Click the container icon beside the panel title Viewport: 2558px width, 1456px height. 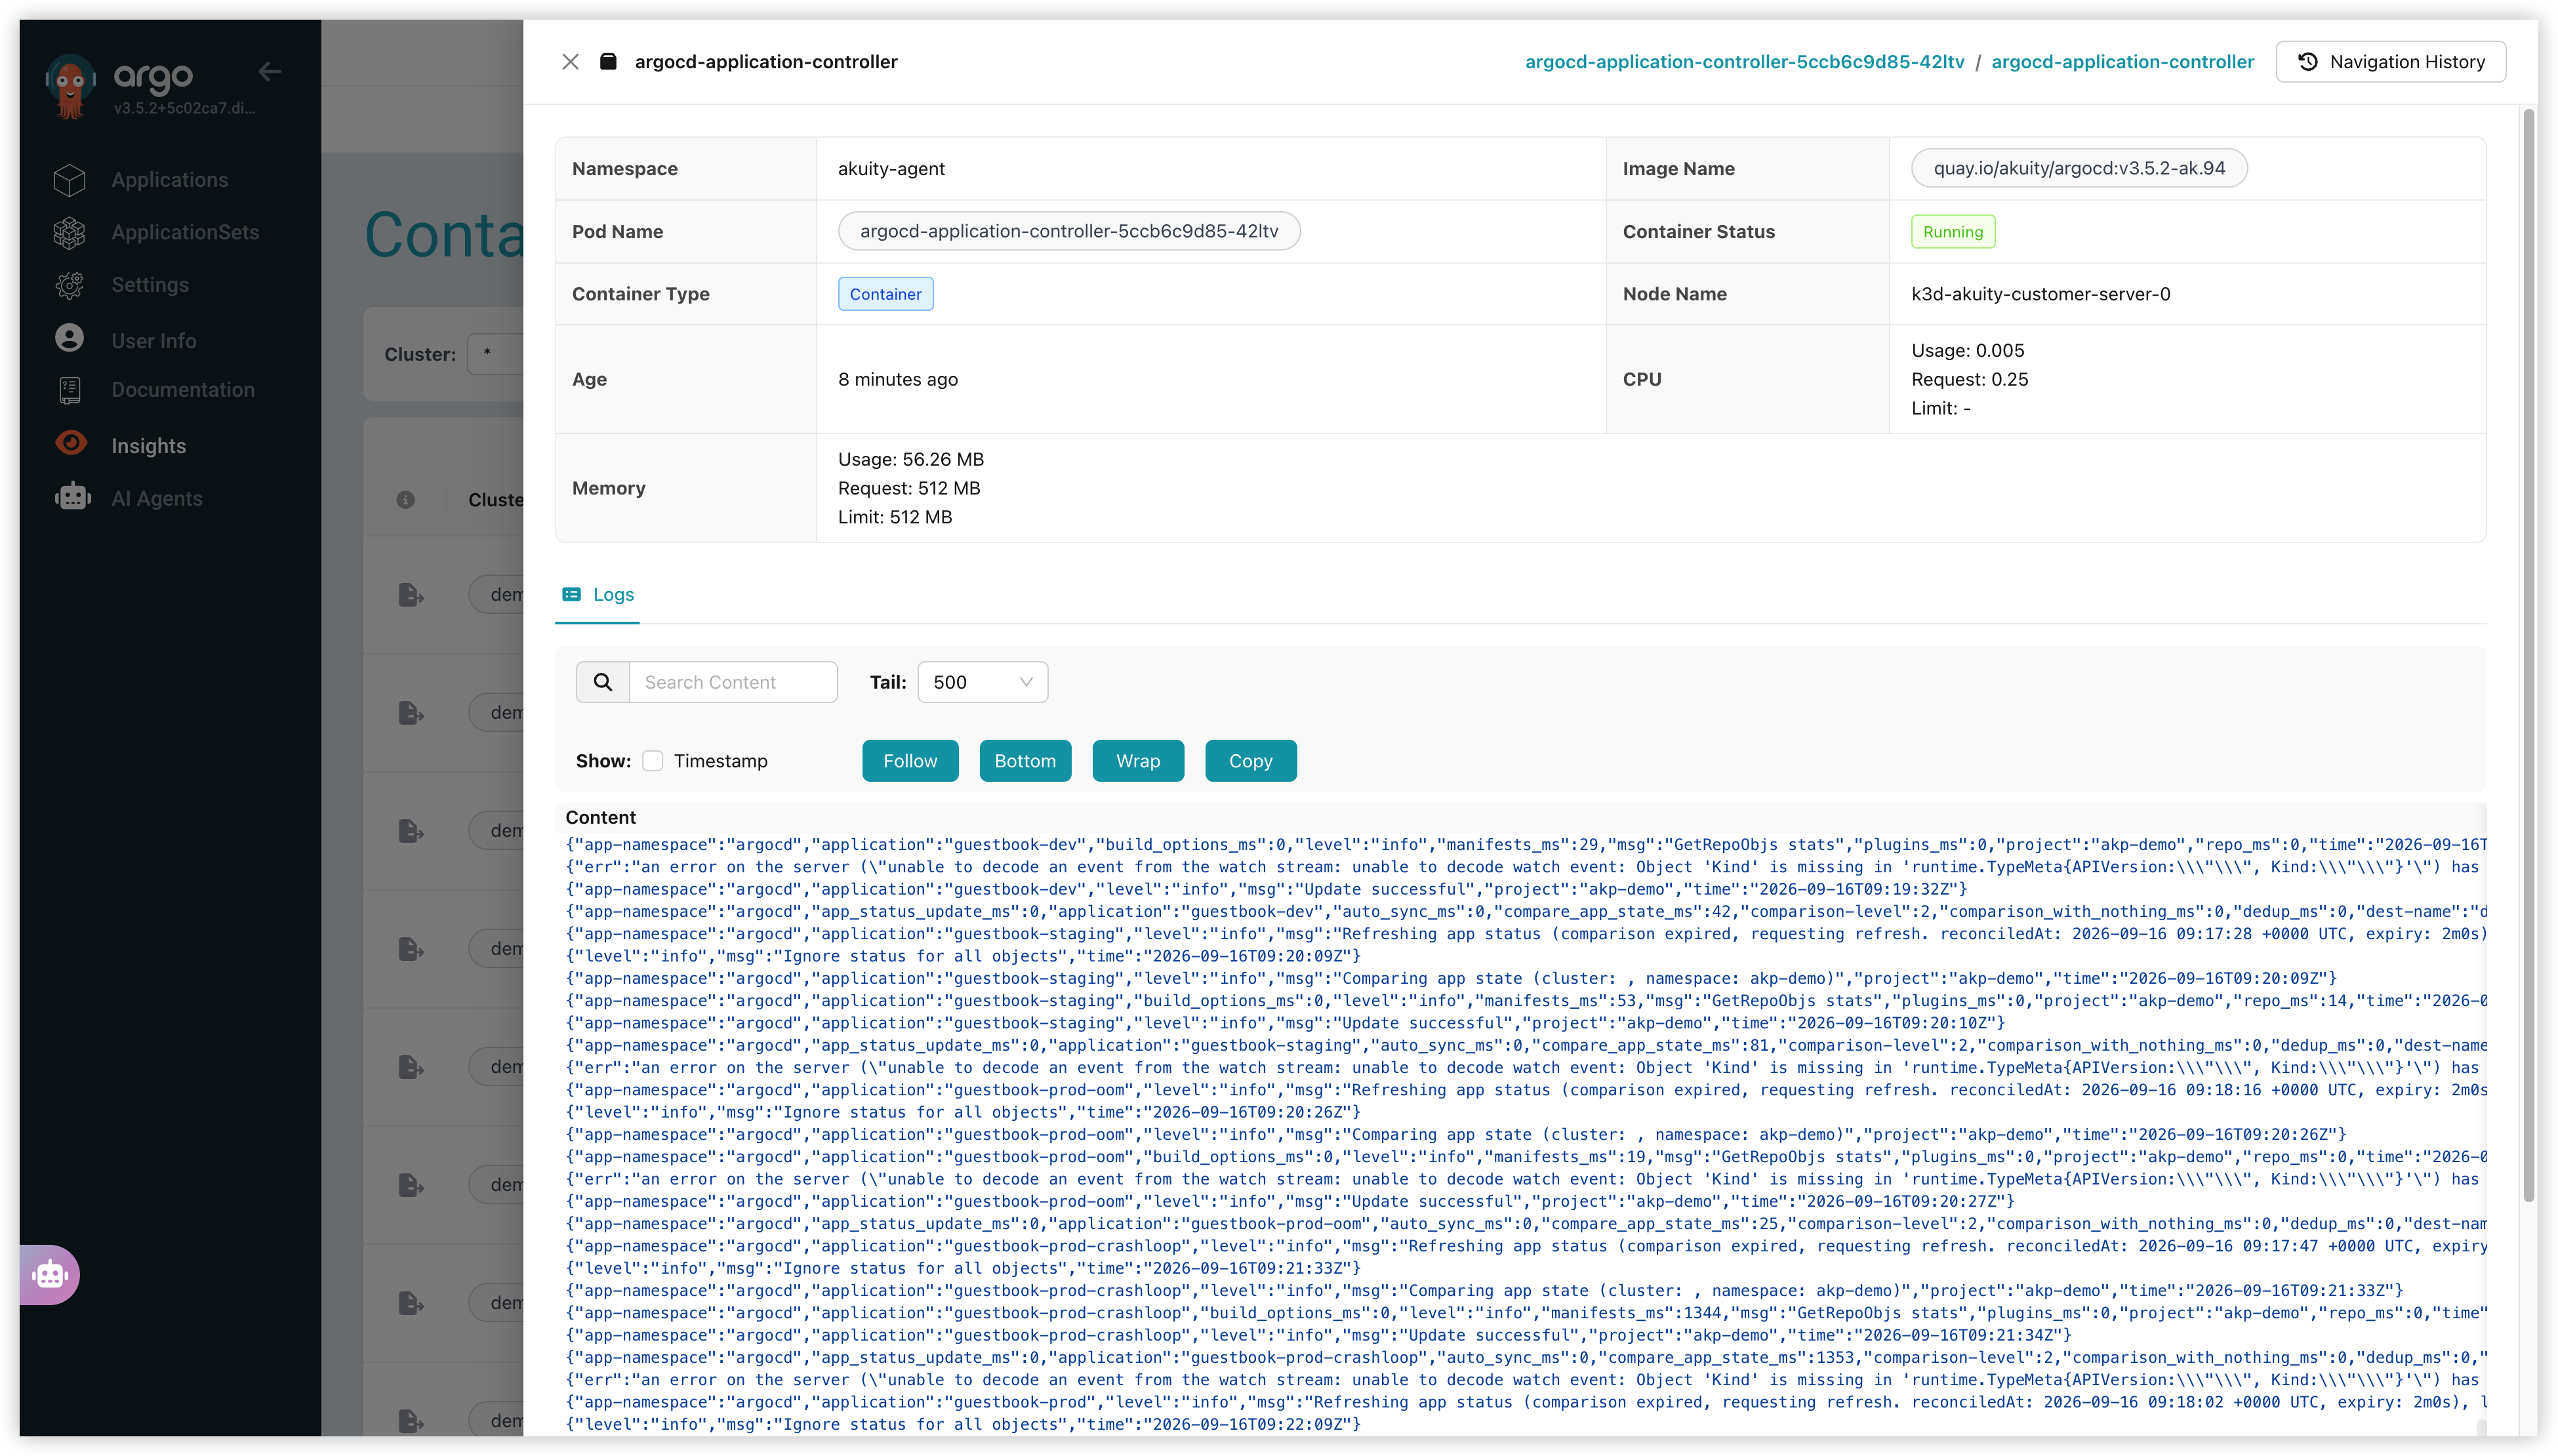click(x=608, y=62)
